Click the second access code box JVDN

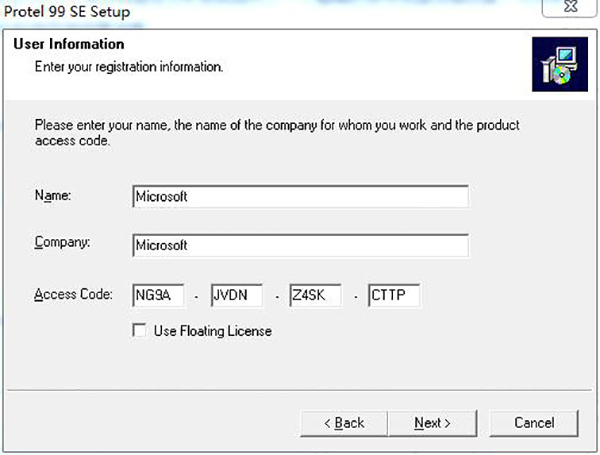point(236,296)
